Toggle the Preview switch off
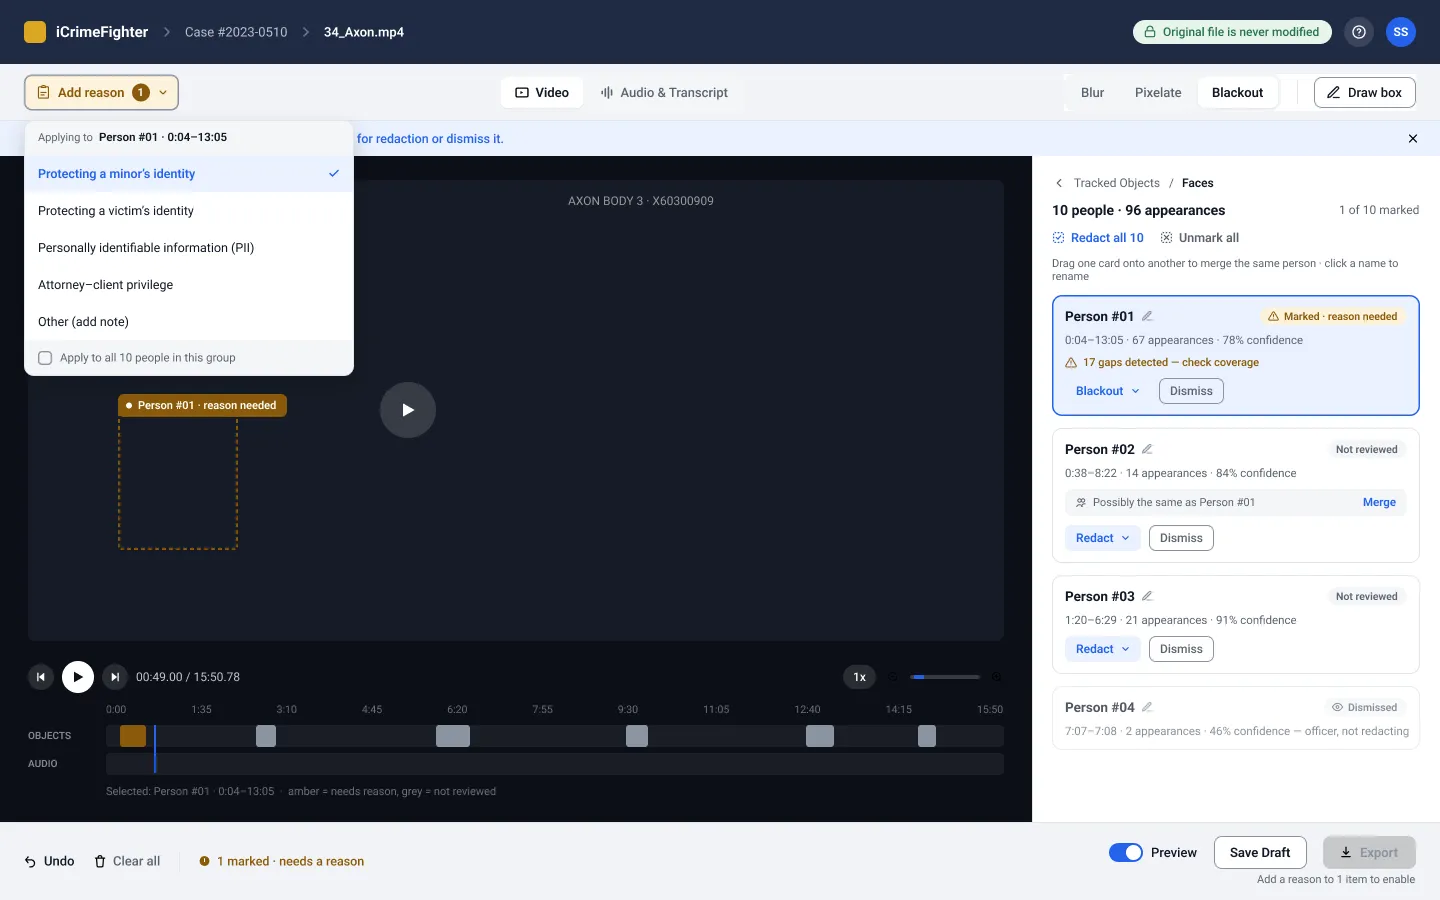Image resolution: width=1440 pixels, height=900 pixels. tap(1126, 853)
